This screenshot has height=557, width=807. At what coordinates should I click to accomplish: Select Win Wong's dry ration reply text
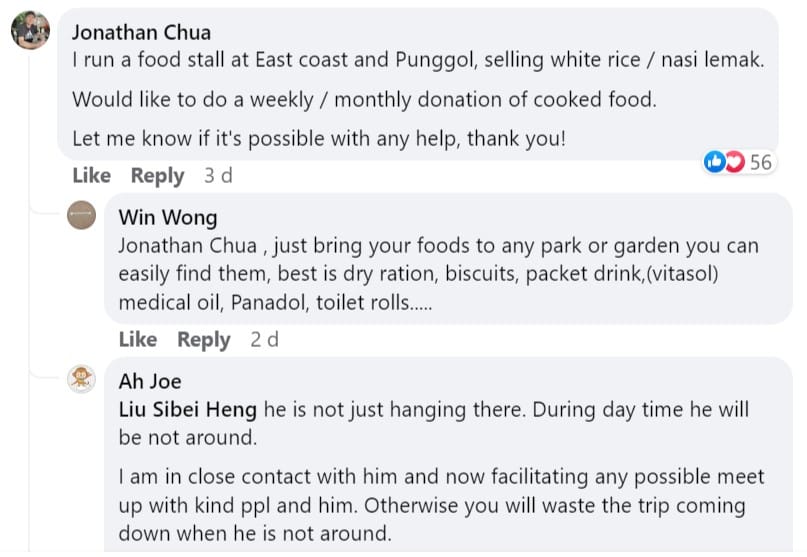pyautogui.click(x=438, y=274)
